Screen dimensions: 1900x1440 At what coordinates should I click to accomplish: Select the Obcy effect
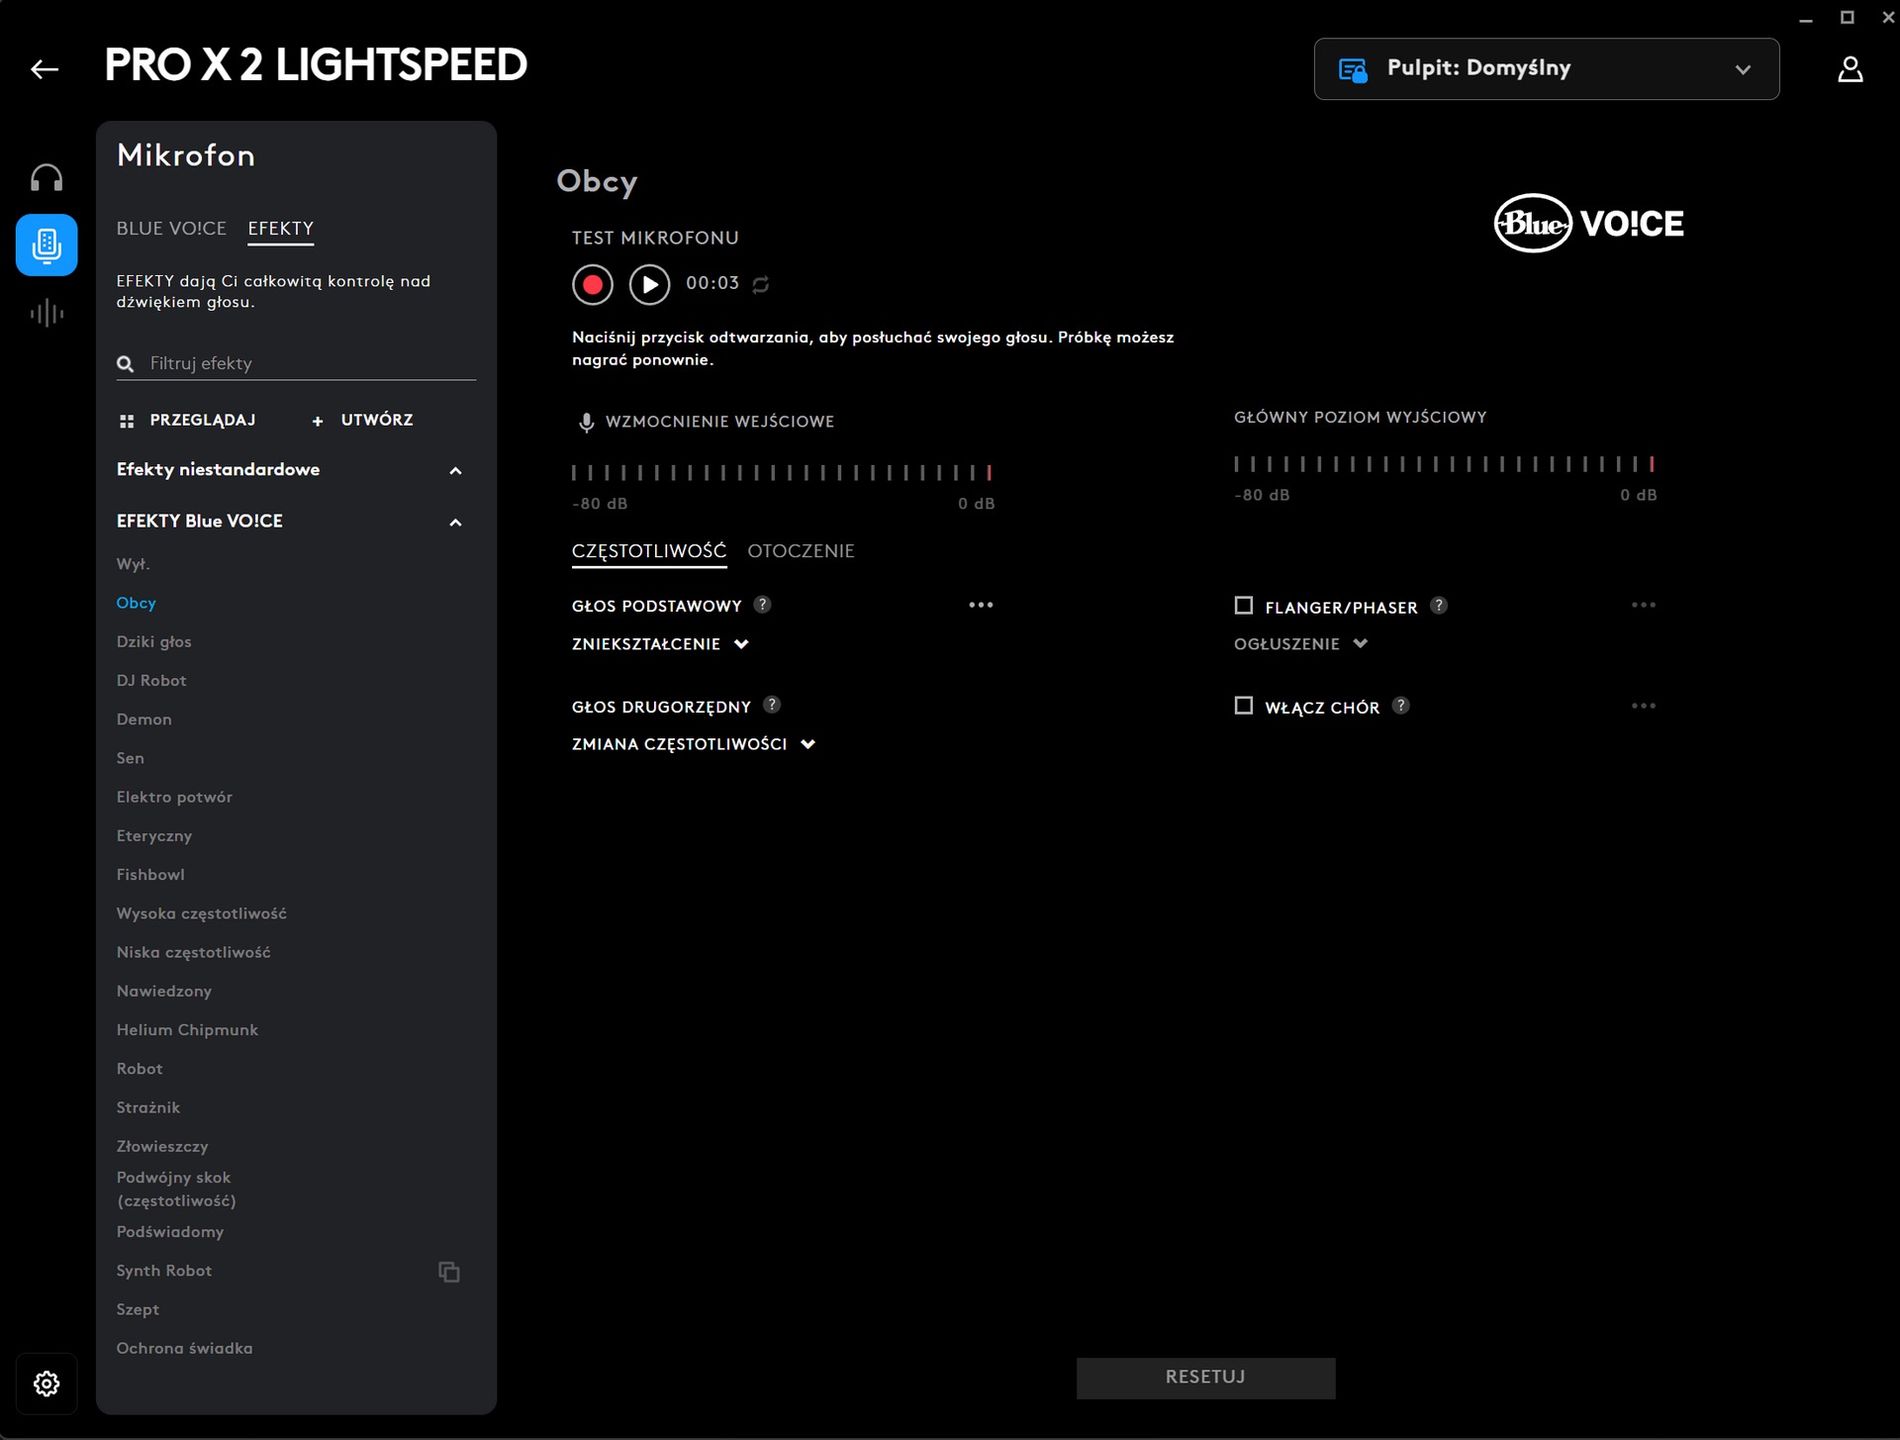(136, 604)
